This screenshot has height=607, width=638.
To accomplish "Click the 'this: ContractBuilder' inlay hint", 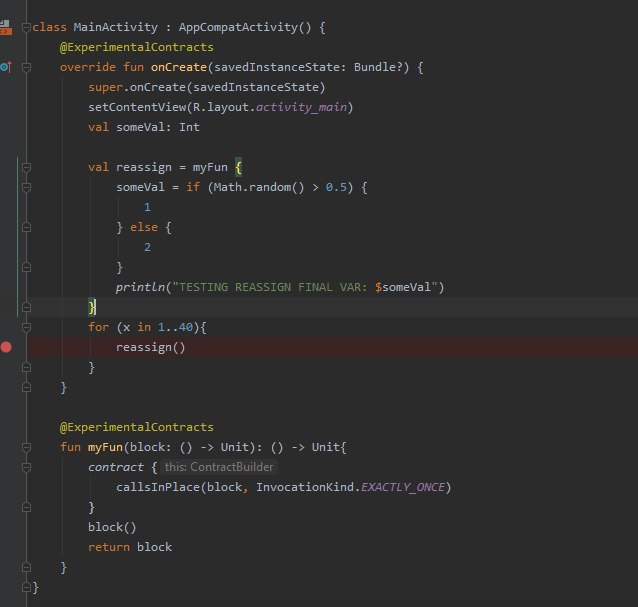I will pos(219,467).
